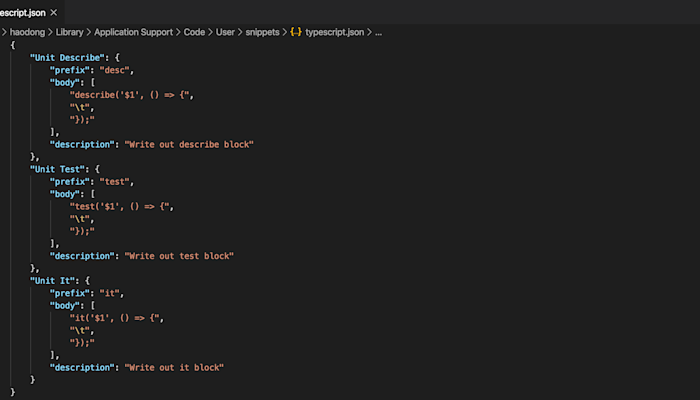Click the "Unit Test" key
700x400 pixels.
click(x=57, y=169)
